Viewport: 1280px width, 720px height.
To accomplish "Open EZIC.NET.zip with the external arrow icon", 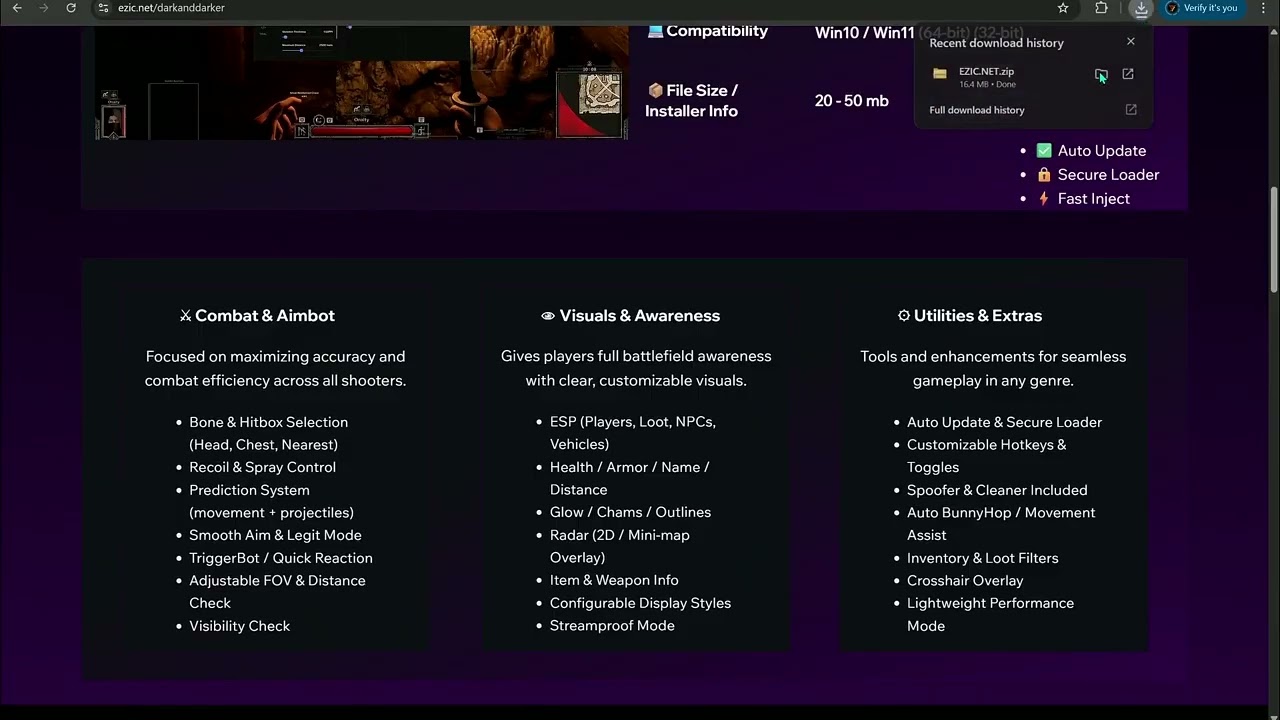I will [1128, 74].
